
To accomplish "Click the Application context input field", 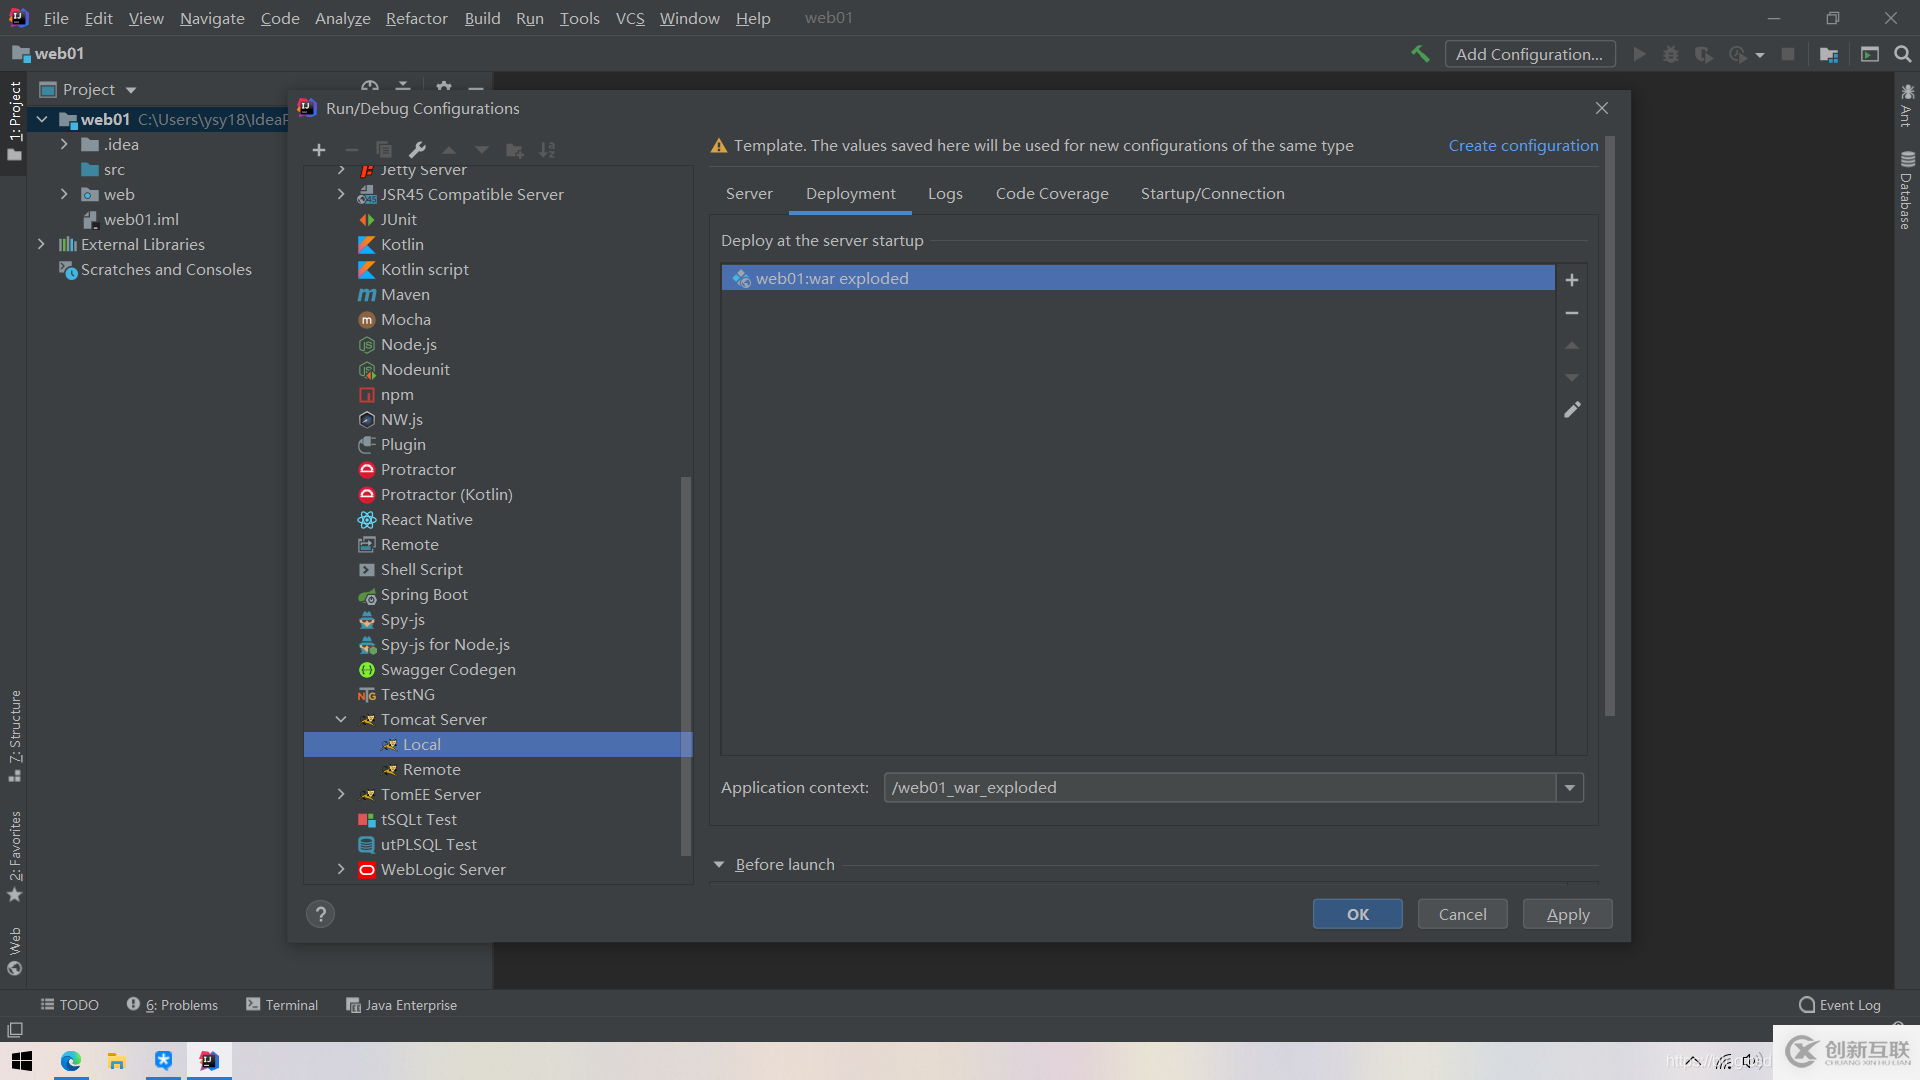I will coord(1219,788).
